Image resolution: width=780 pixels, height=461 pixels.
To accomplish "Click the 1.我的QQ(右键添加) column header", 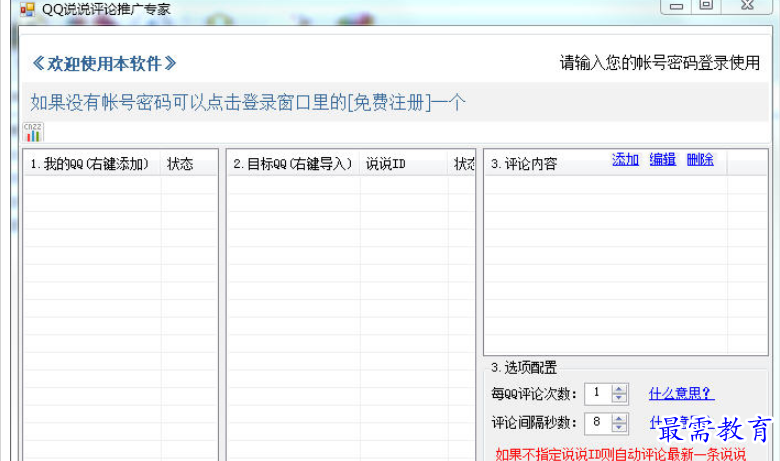I will click(x=92, y=164).
